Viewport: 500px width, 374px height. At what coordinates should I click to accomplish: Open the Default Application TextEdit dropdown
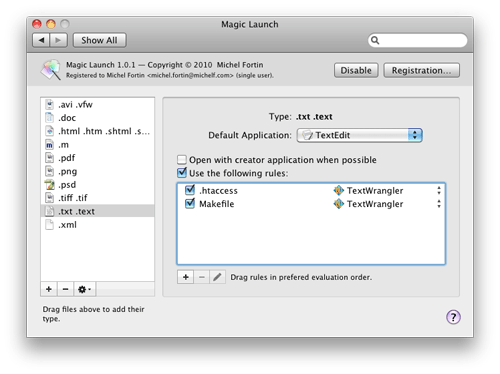pos(360,135)
